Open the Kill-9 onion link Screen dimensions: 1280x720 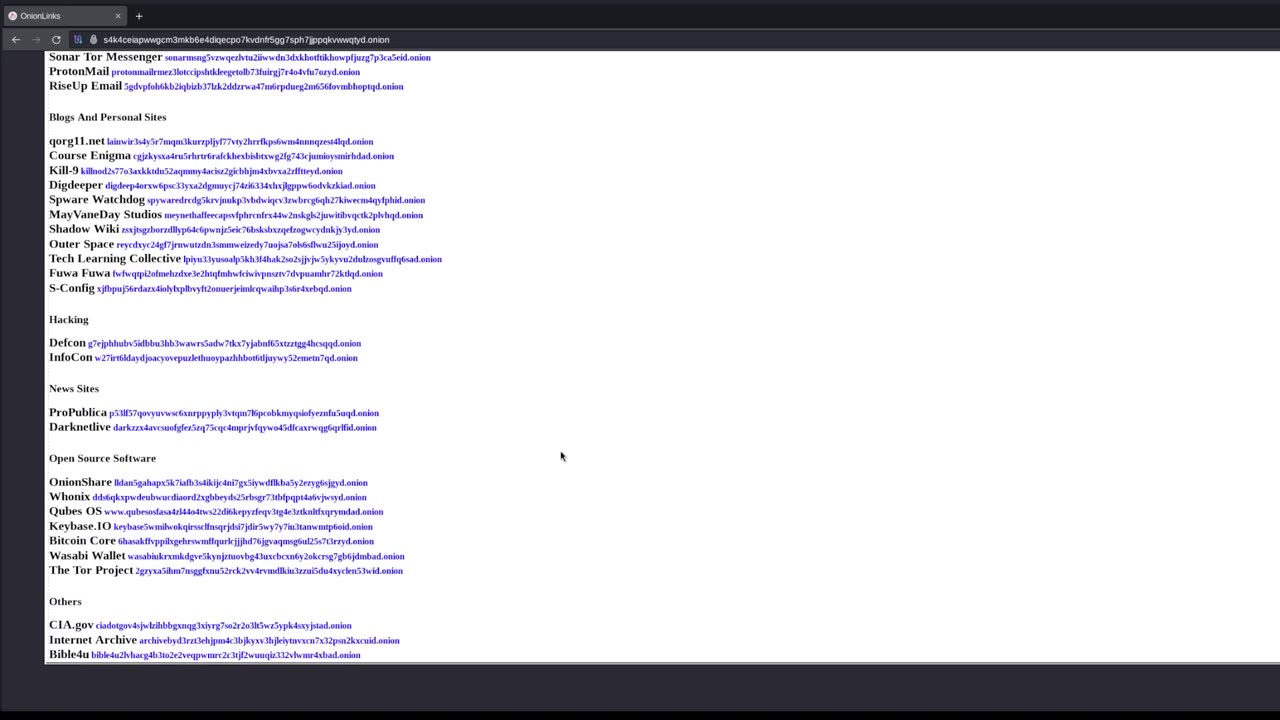pos(212,171)
